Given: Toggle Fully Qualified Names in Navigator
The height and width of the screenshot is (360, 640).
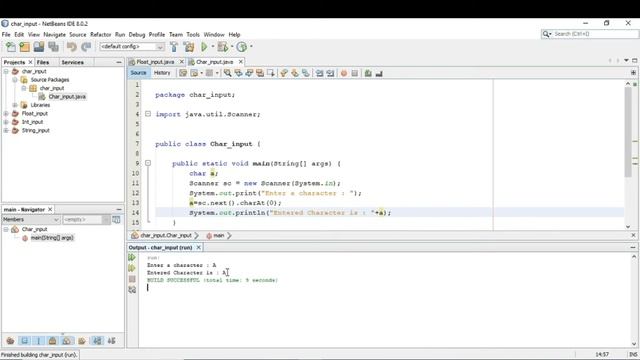Looking at the screenshot, I should click(82, 340).
